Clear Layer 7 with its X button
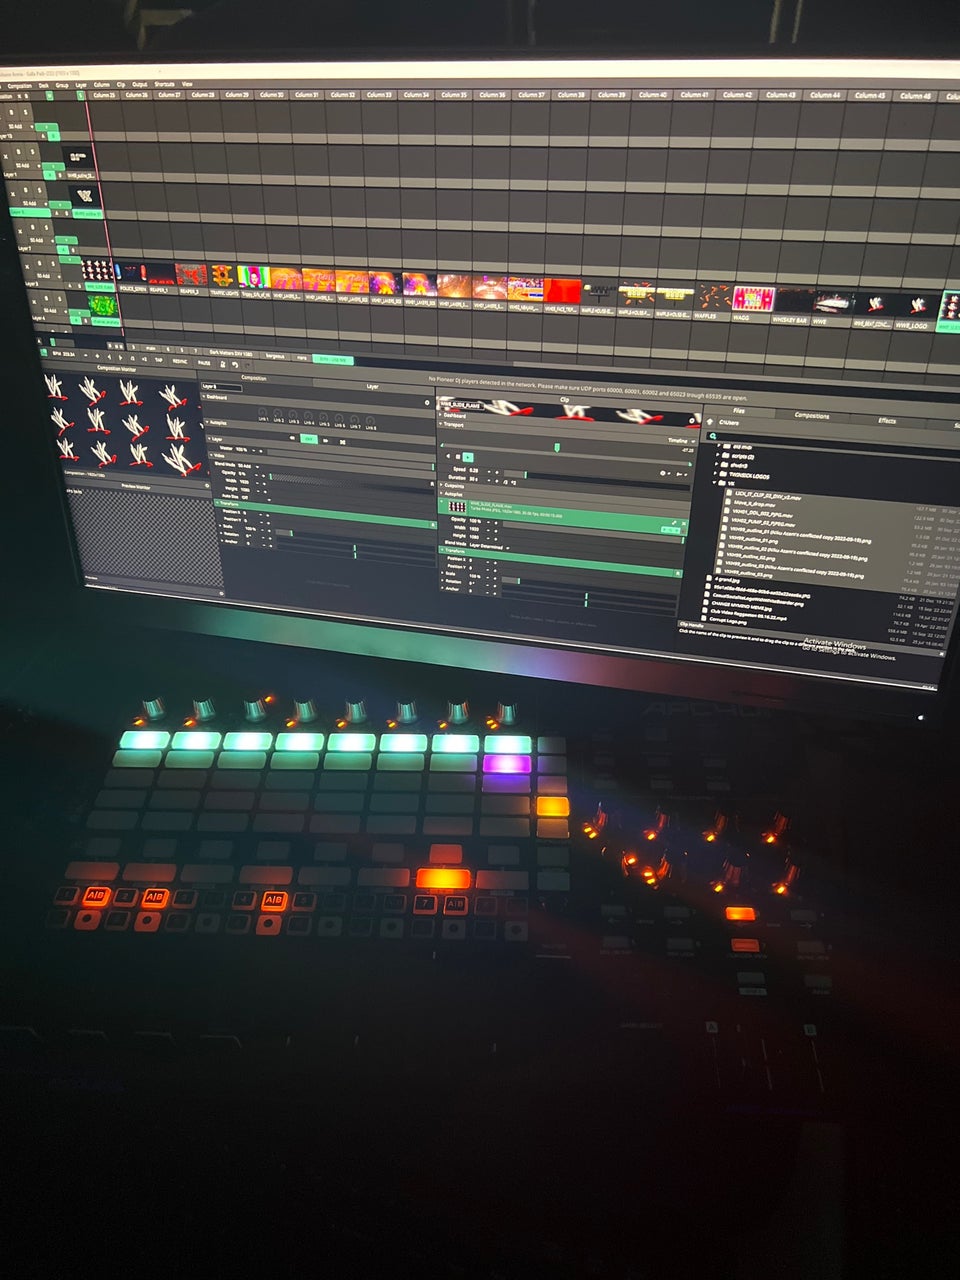960x1280 pixels. pyautogui.click(x=21, y=231)
